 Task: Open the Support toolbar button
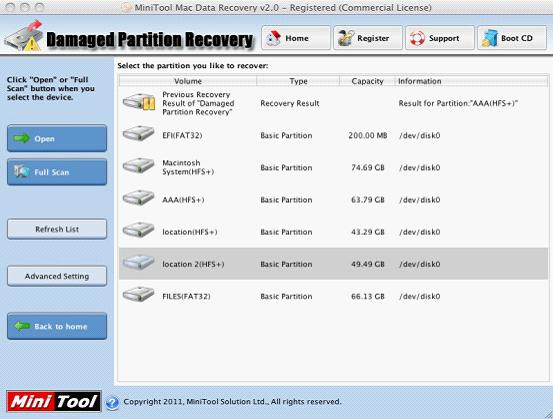[x=439, y=38]
